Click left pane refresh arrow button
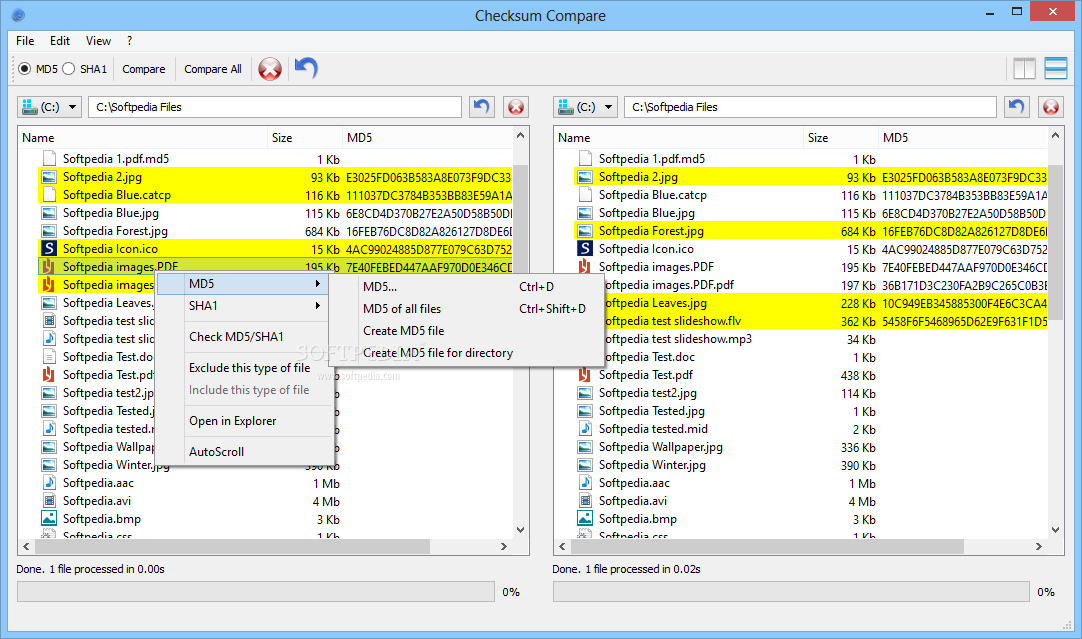The height and width of the screenshot is (639, 1082). click(482, 107)
